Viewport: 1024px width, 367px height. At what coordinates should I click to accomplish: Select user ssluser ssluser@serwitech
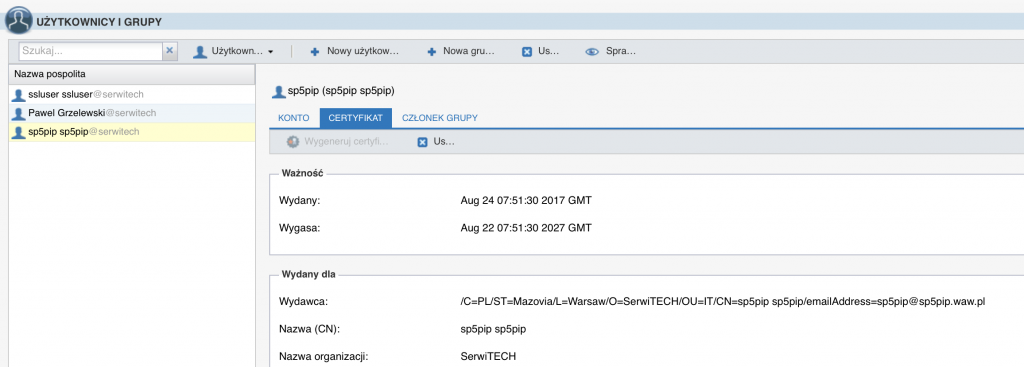[x=132, y=94]
